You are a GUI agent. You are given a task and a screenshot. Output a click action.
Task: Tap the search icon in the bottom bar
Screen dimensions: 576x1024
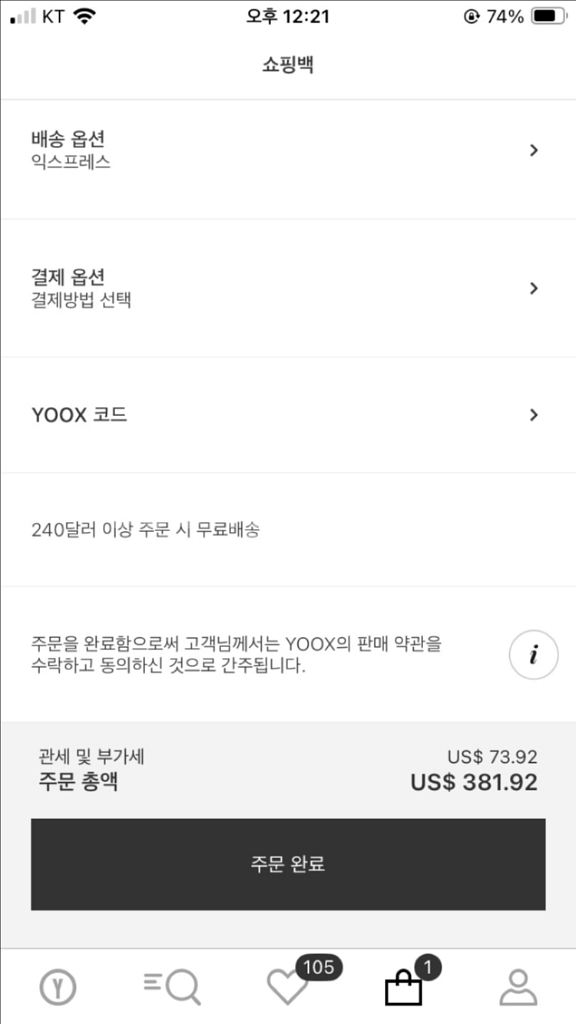(172, 985)
